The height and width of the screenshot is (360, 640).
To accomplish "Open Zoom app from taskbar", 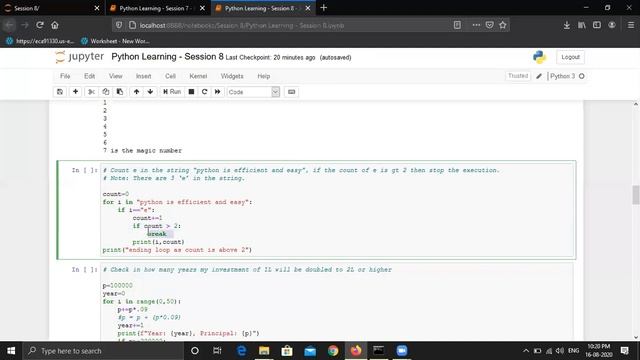I will pos(402,351).
